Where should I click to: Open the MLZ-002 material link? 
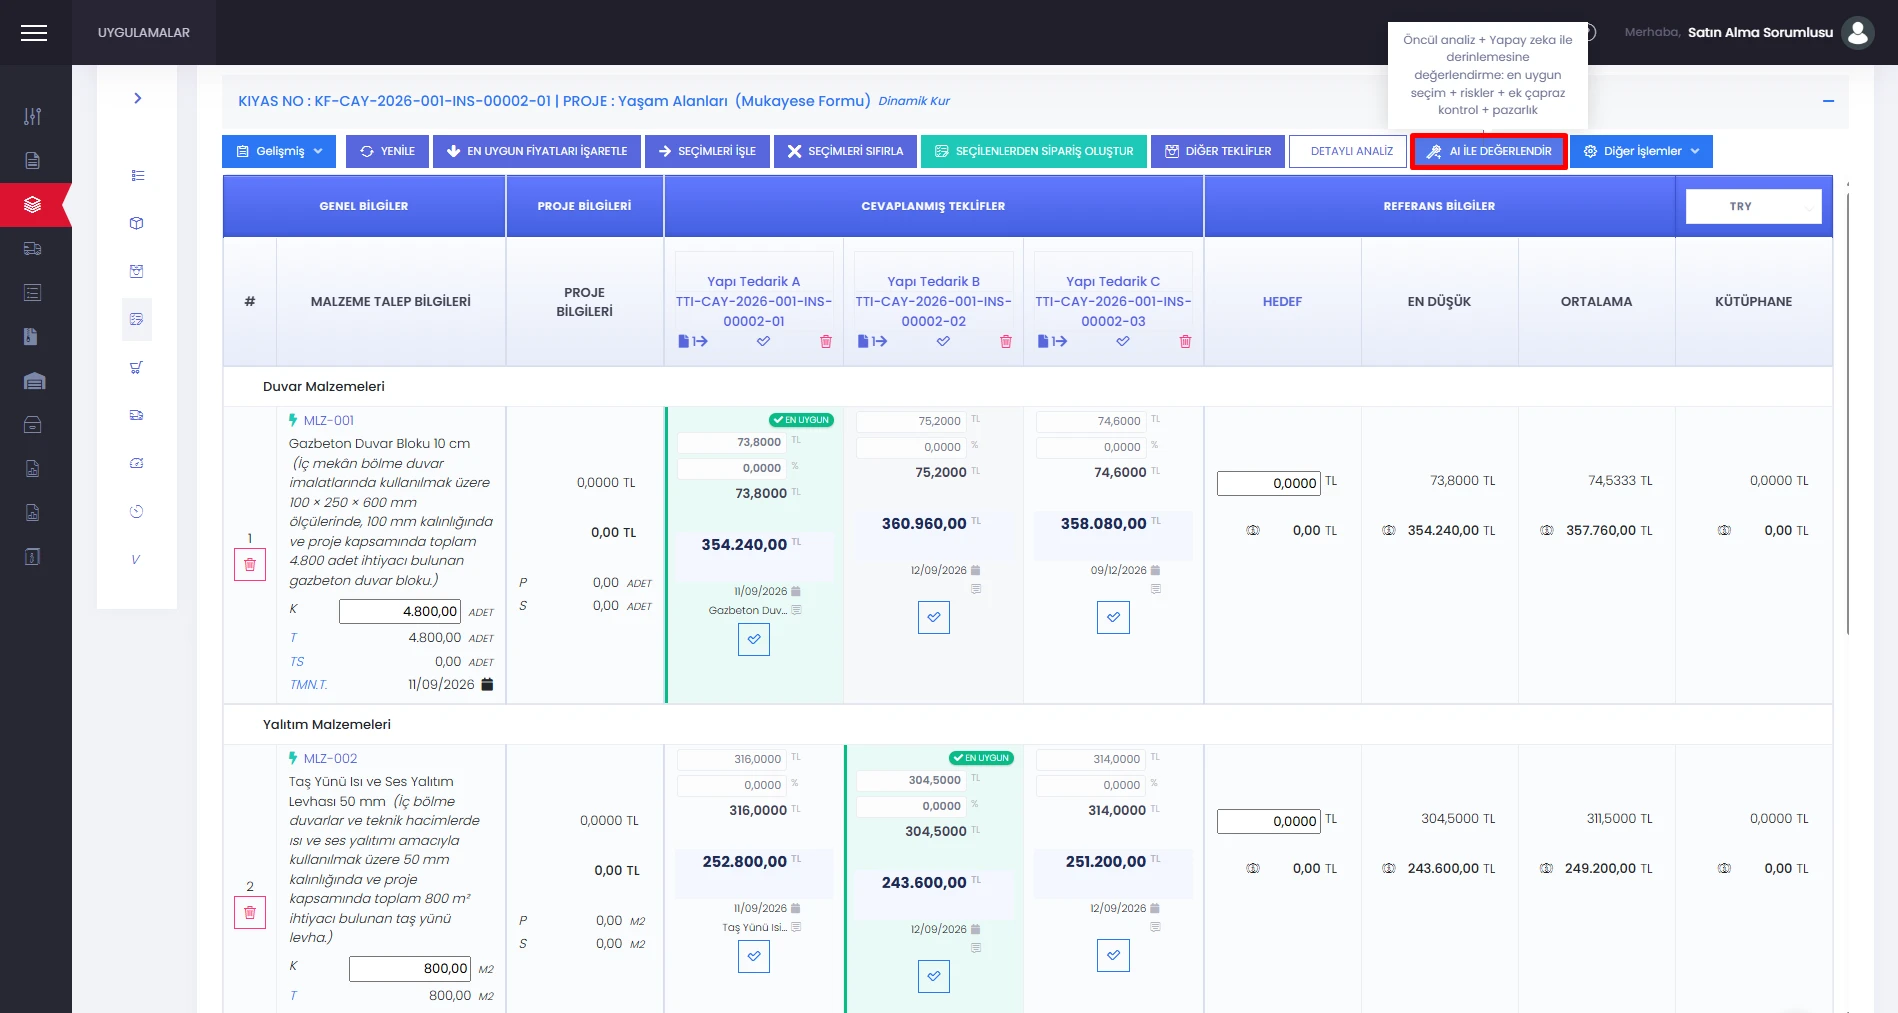coord(330,758)
